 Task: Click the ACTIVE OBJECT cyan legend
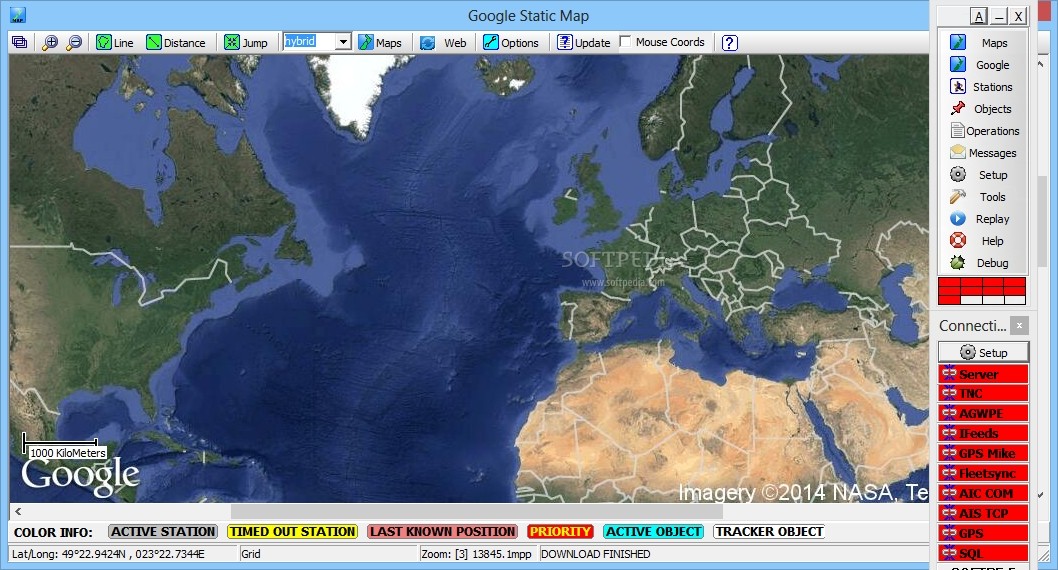(653, 532)
